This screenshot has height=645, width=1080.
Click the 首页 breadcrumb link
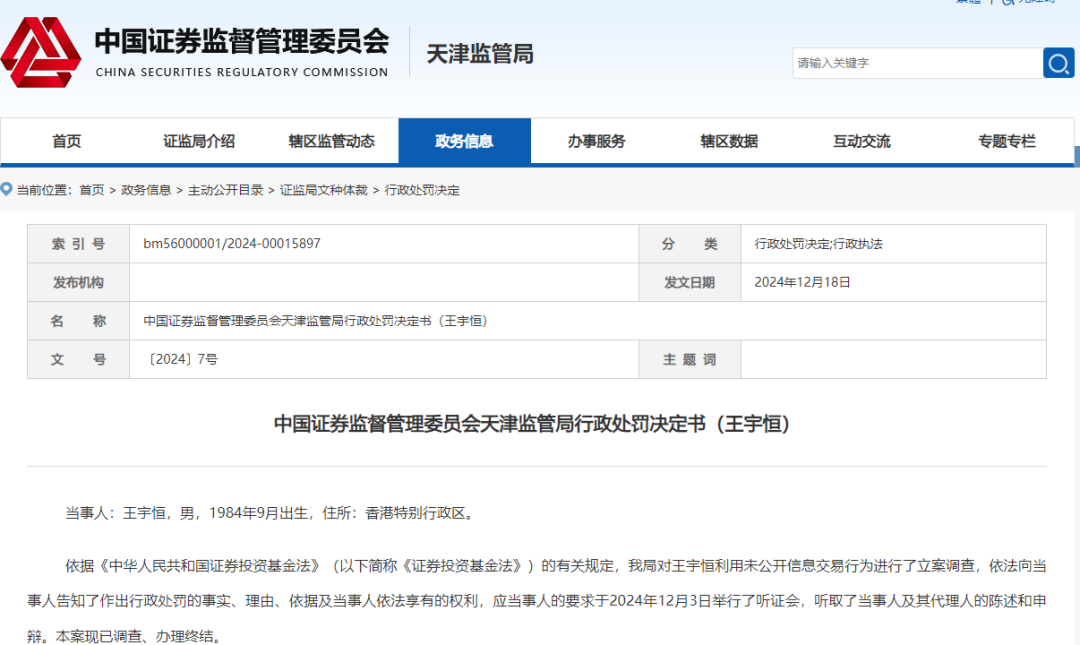[x=90, y=189]
